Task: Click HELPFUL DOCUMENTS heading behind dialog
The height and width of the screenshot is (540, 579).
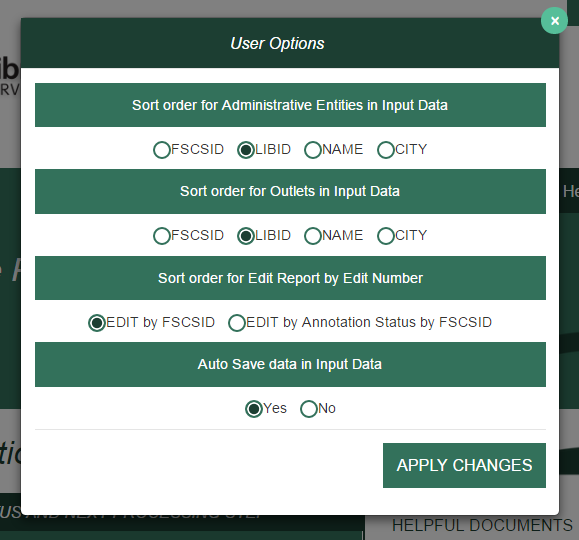Action: click(482, 525)
